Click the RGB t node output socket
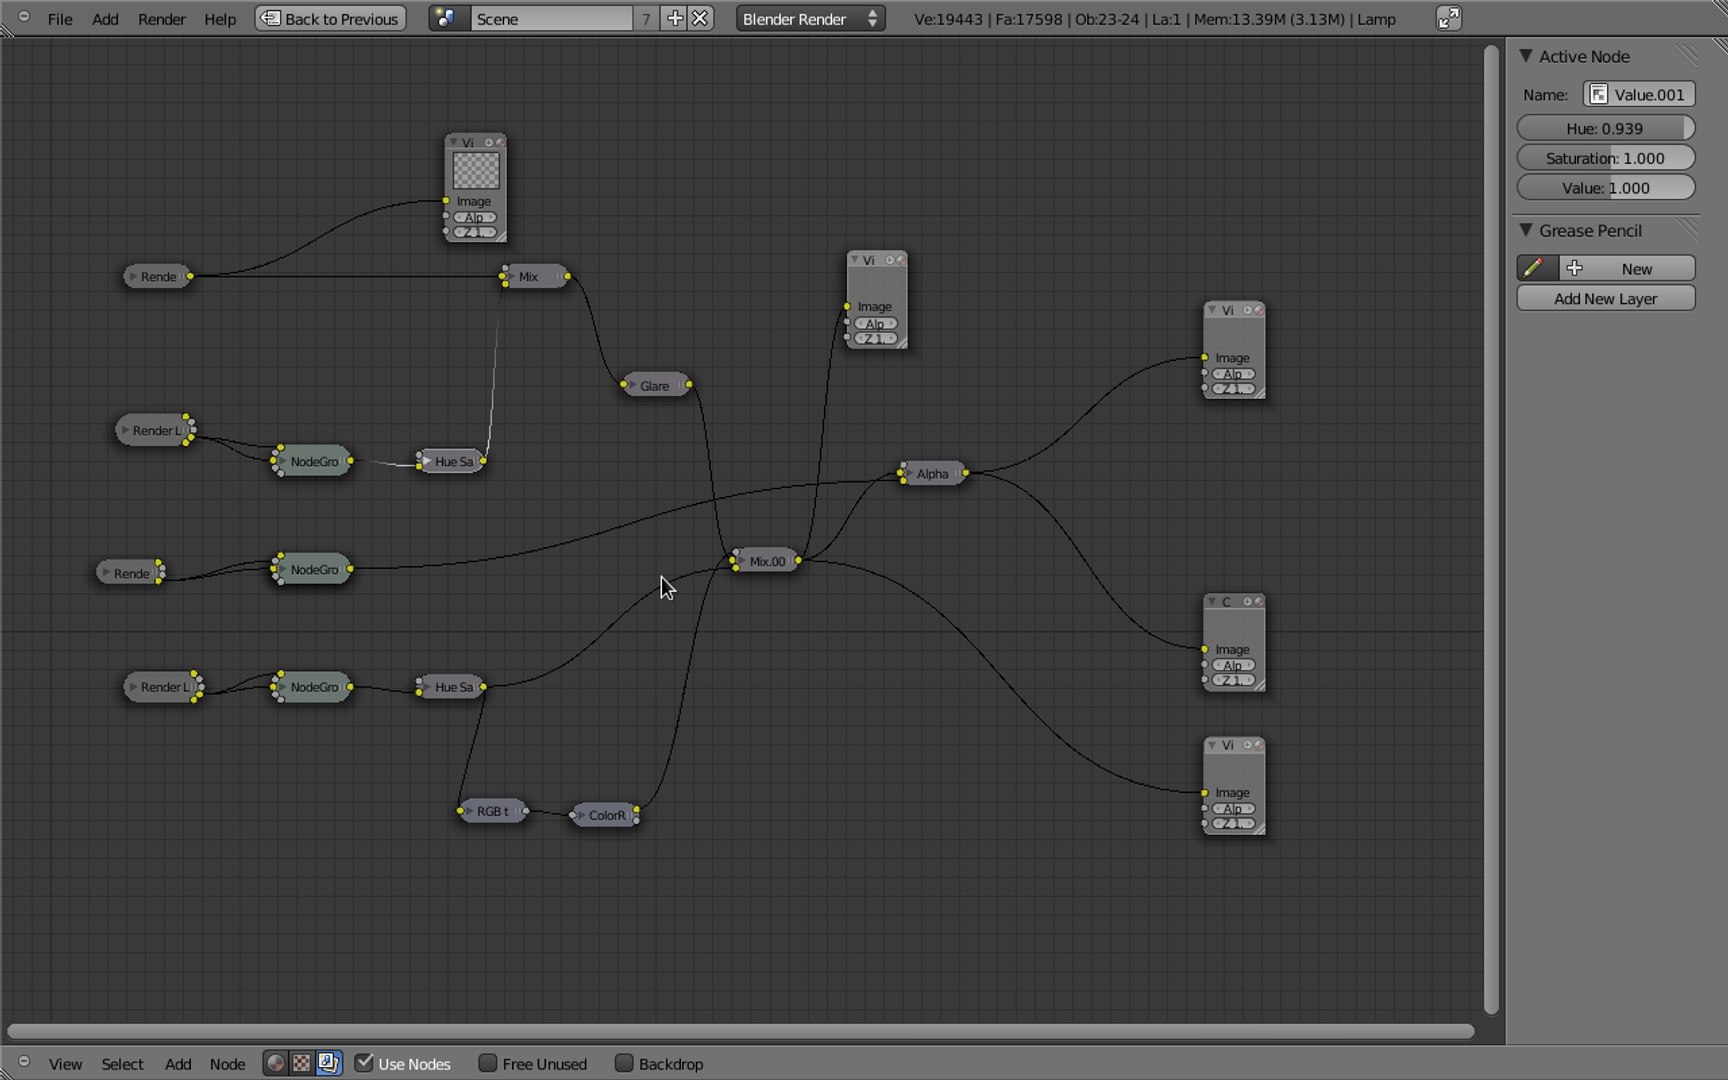 pyautogui.click(x=526, y=810)
